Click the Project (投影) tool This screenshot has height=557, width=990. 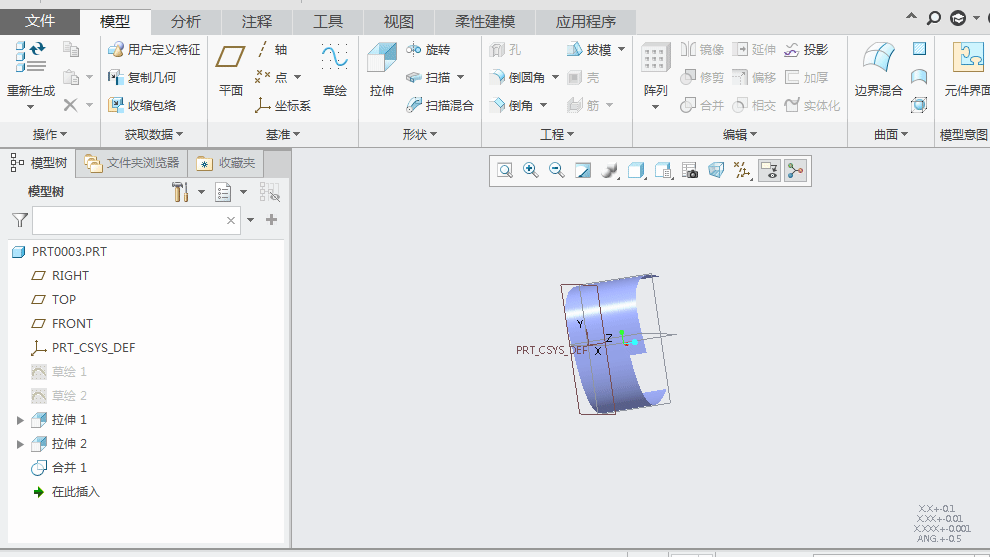(806, 49)
